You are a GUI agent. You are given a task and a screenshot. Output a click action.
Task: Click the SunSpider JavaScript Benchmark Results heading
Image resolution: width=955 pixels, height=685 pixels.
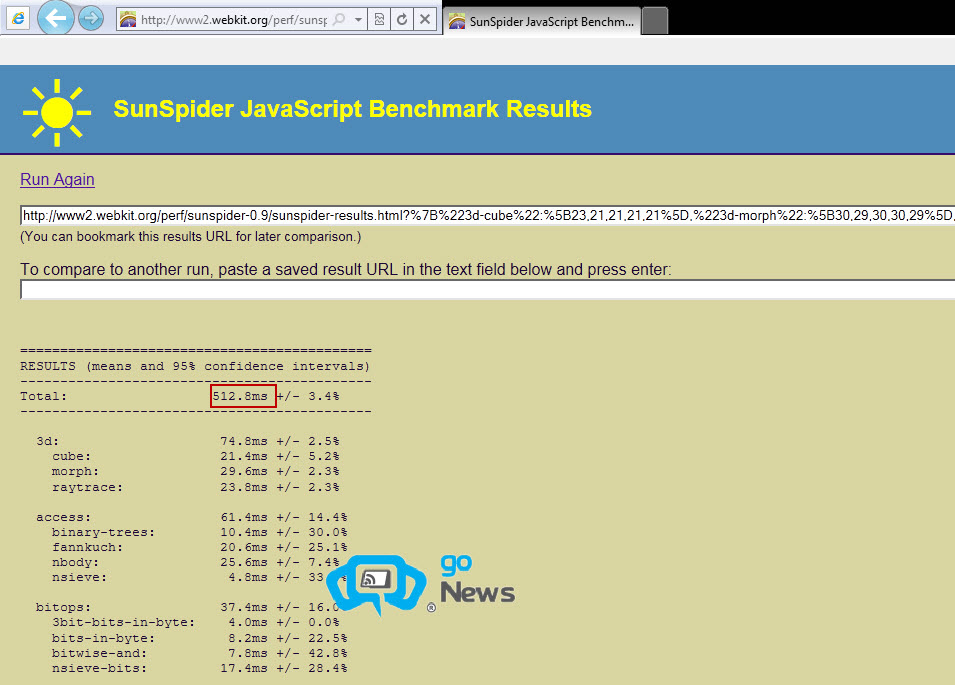[x=353, y=109]
